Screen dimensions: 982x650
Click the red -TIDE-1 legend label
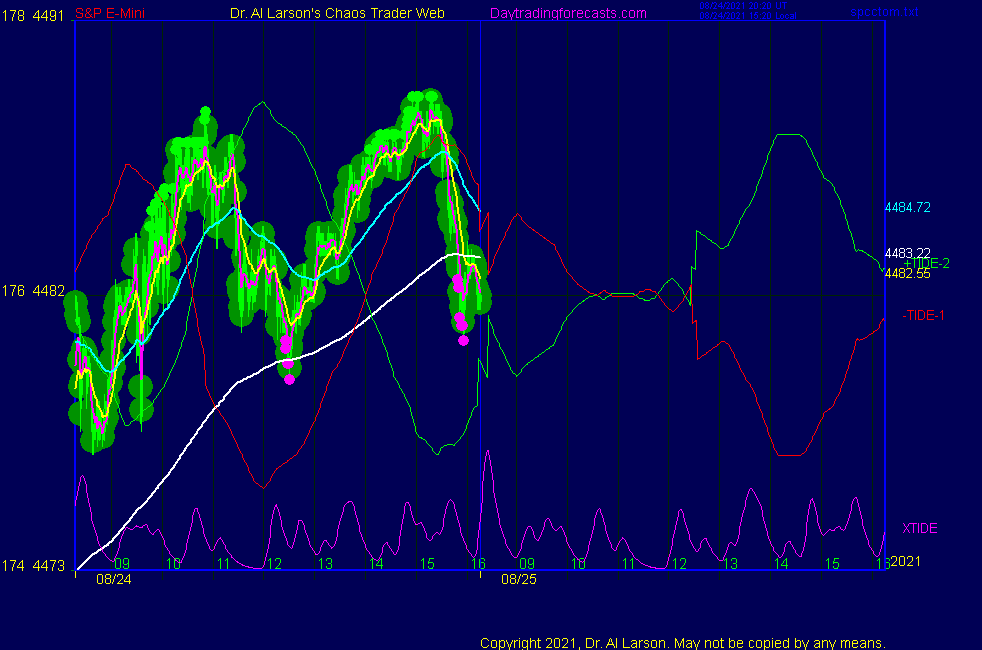pos(923,316)
